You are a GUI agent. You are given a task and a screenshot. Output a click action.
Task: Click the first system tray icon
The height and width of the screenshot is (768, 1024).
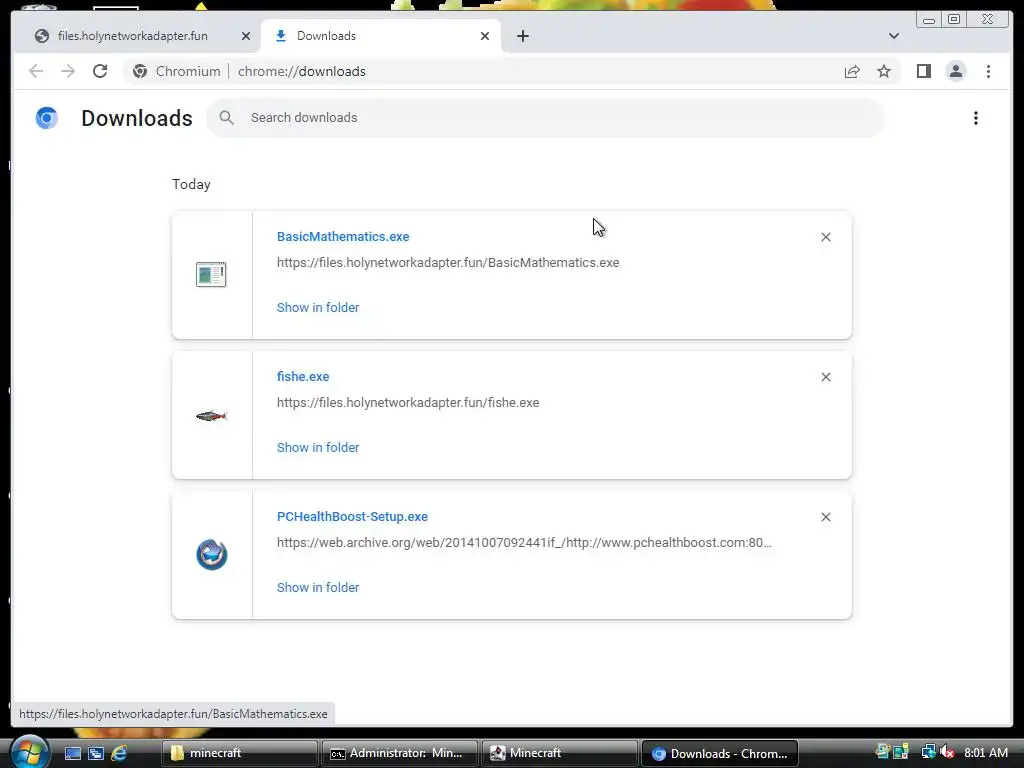883,752
